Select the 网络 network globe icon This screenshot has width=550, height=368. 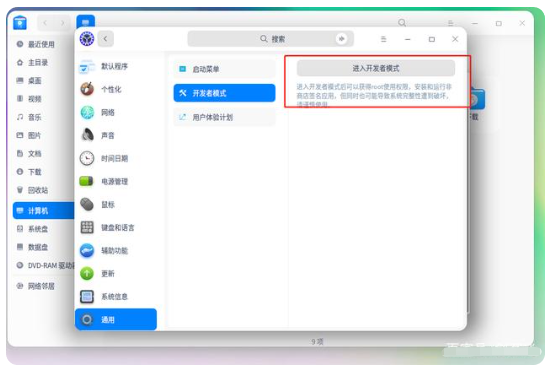[87, 112]
